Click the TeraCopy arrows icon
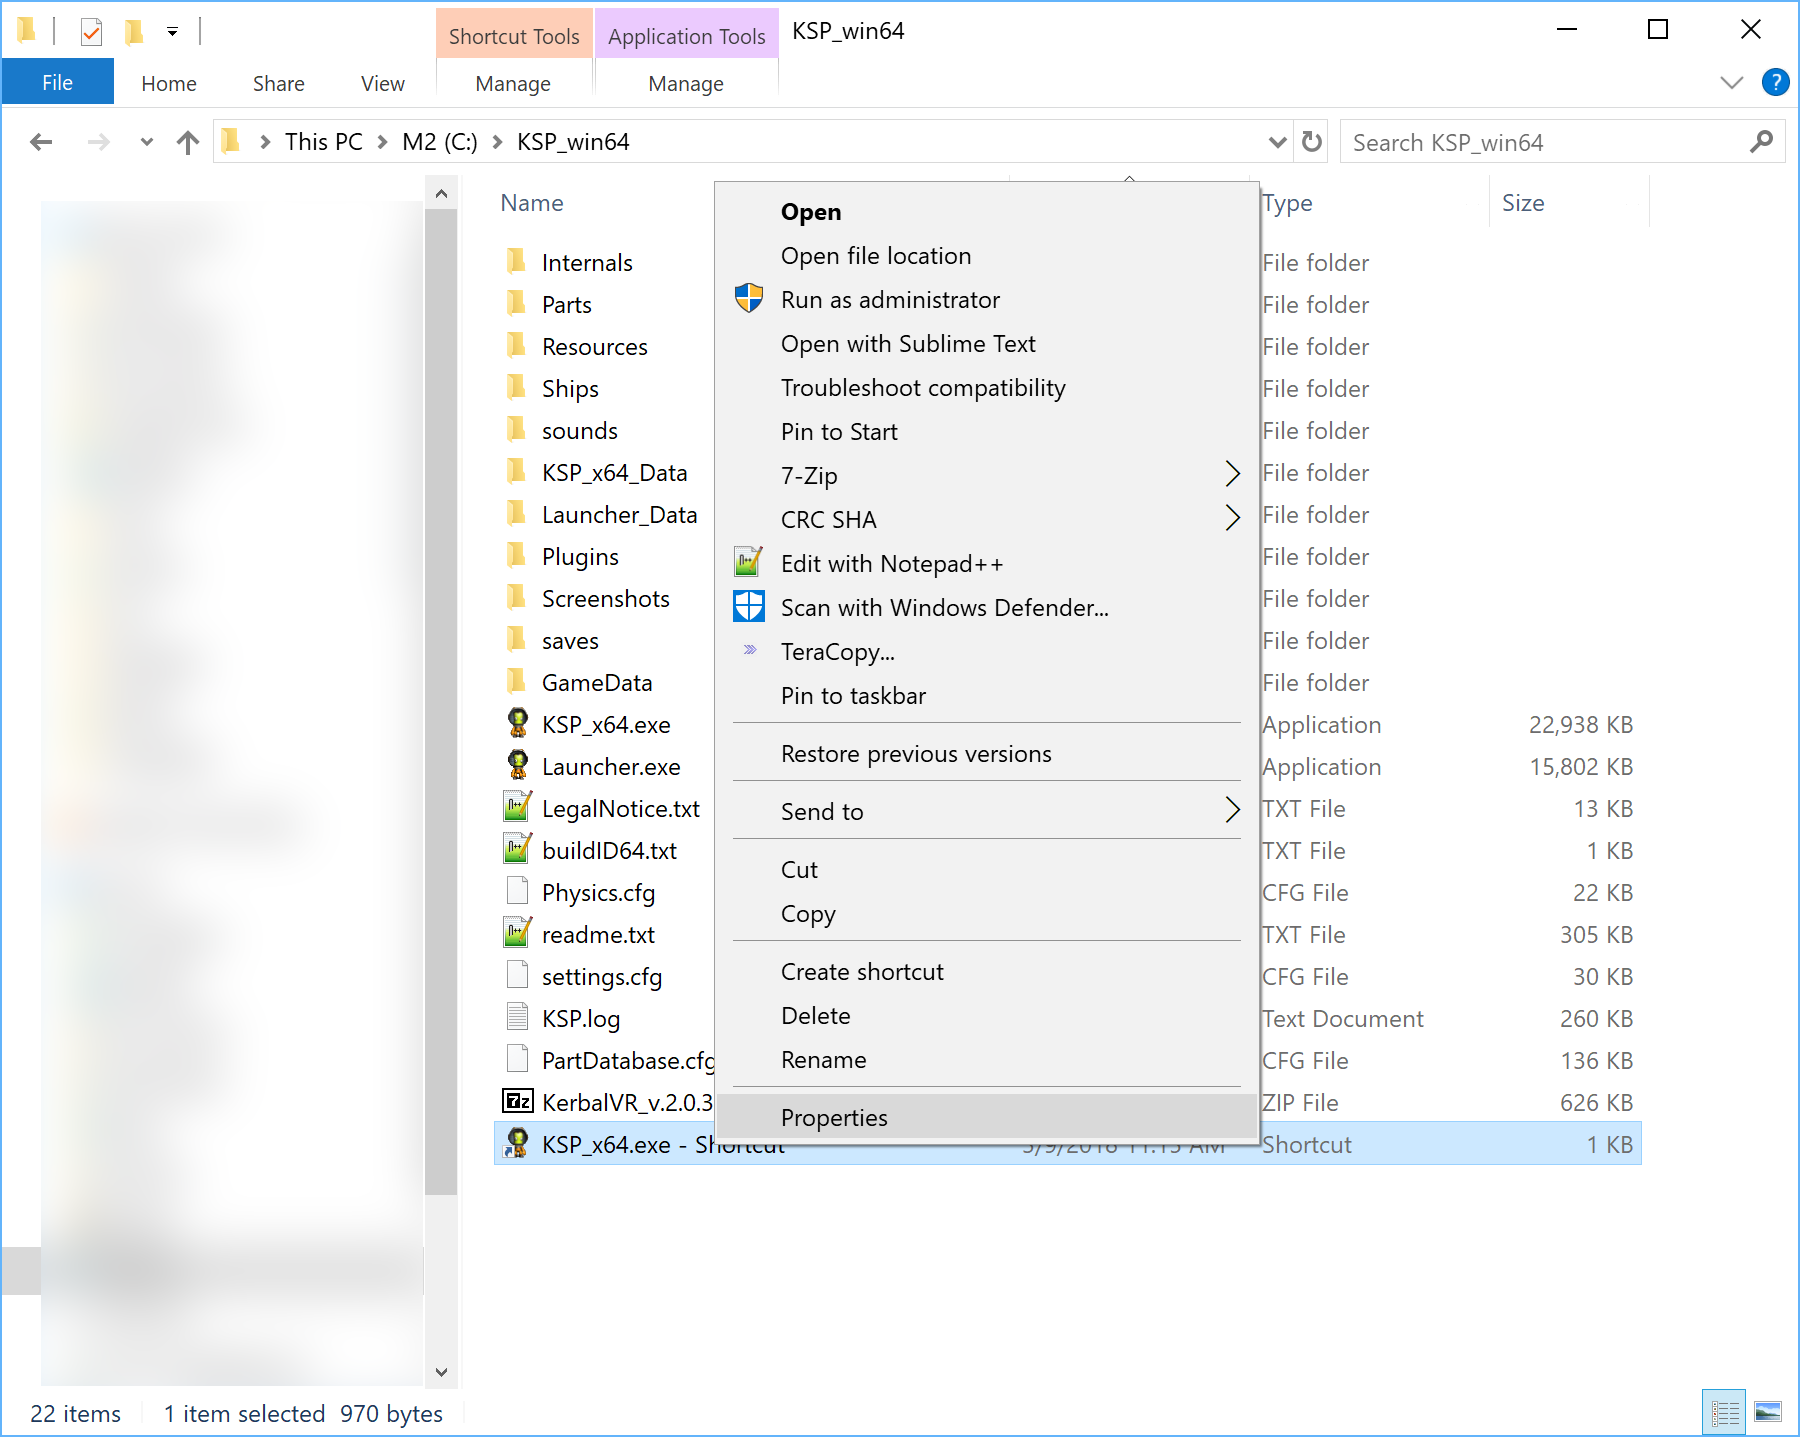The width and height of the screenshot is (1800, 1437). [750, 650]
